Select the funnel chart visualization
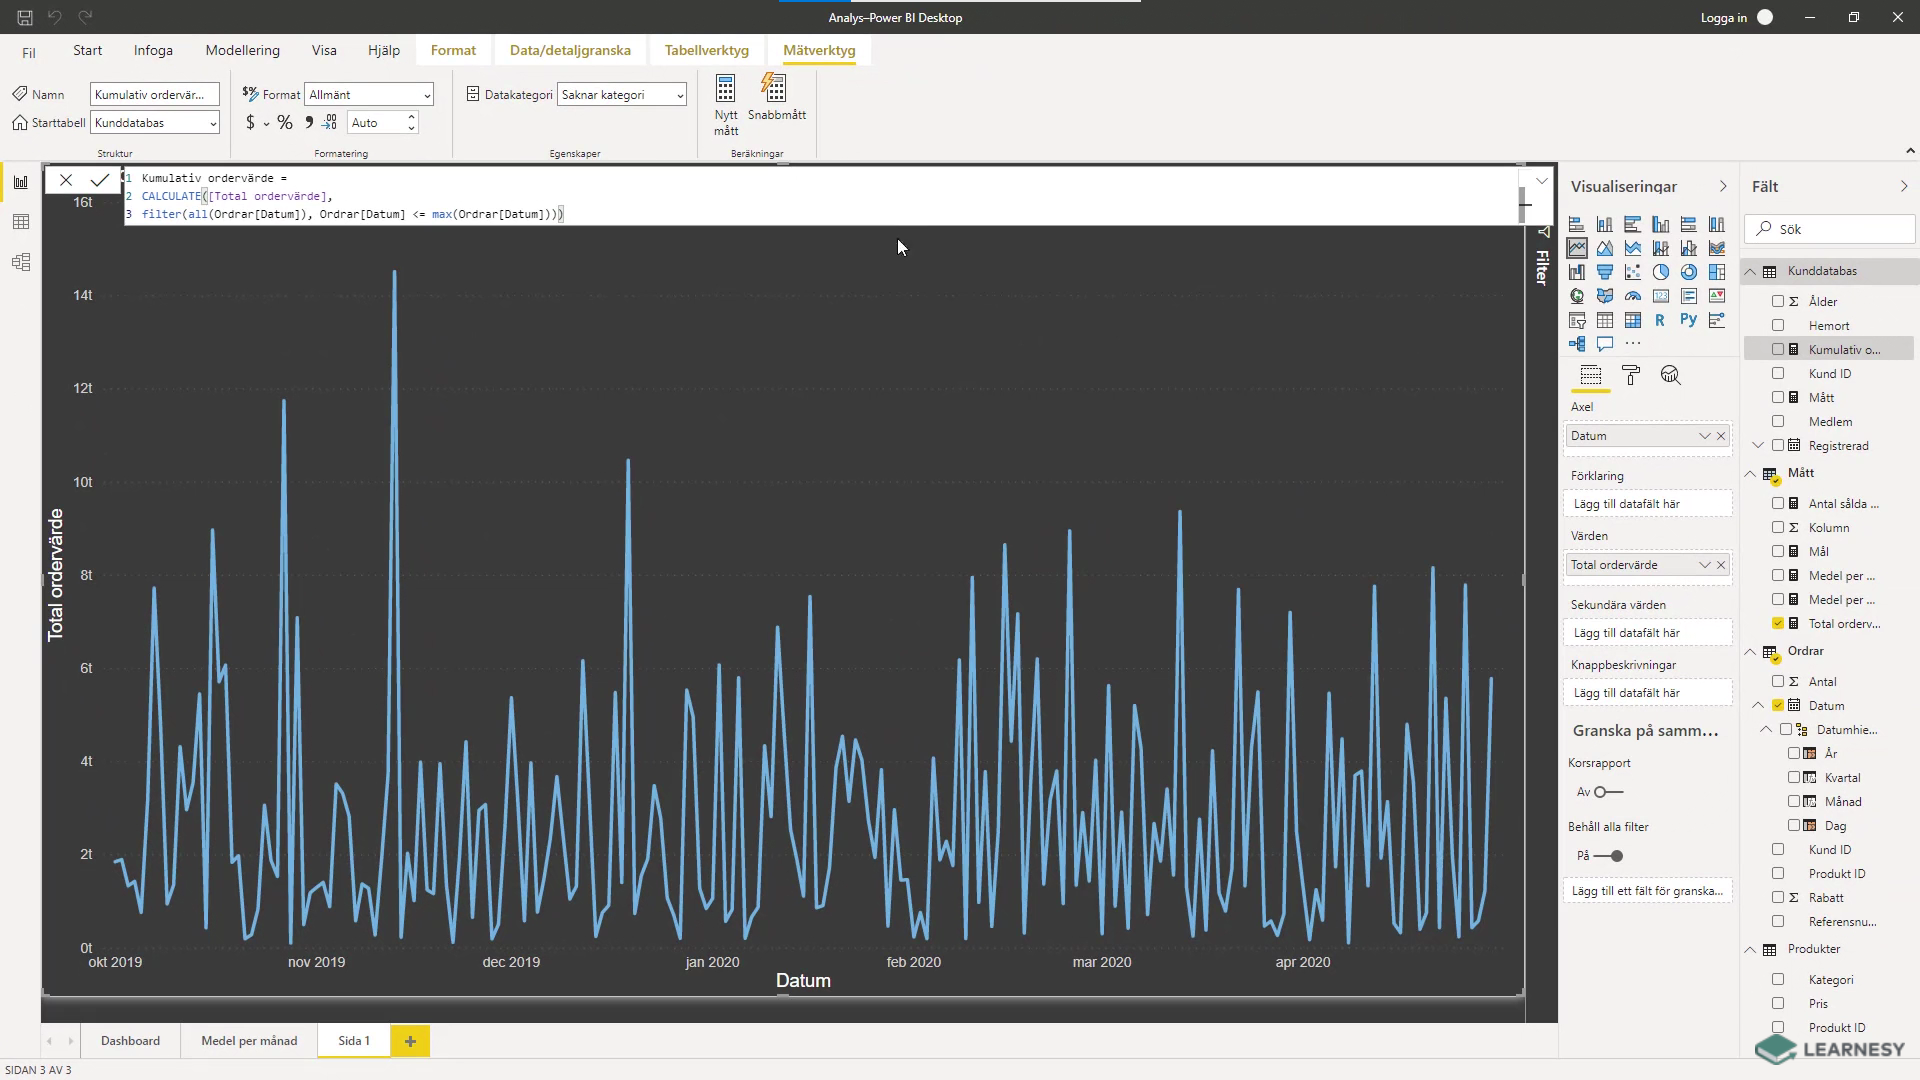This screenshot has height=1080, width=1920. 1605,272
